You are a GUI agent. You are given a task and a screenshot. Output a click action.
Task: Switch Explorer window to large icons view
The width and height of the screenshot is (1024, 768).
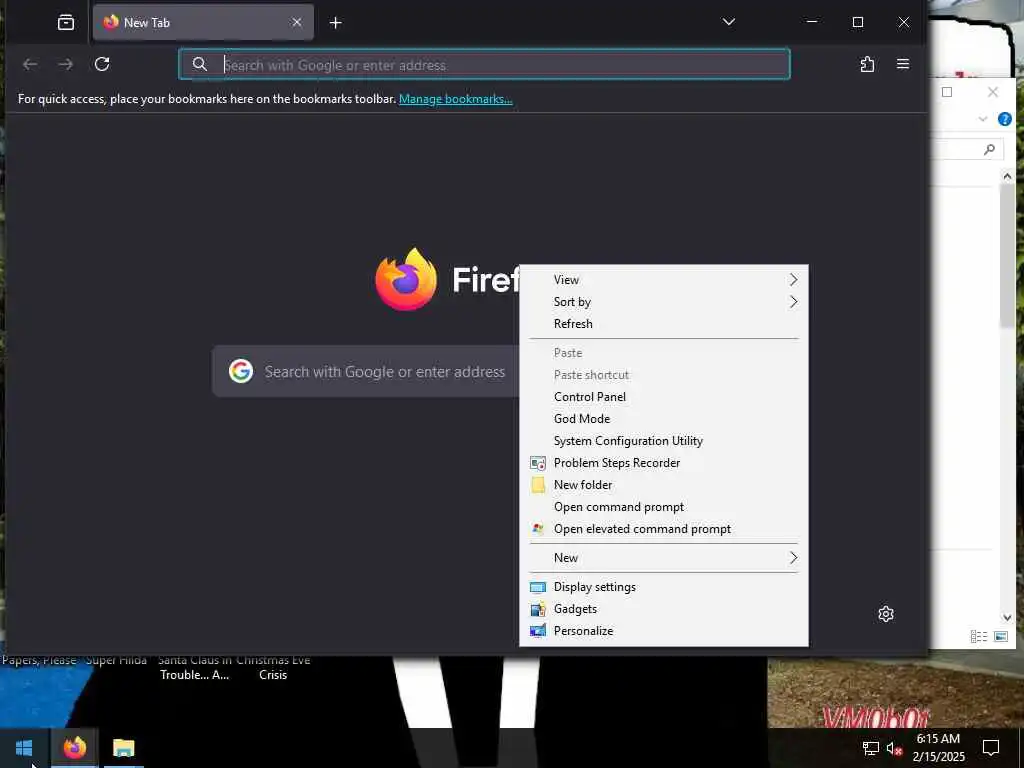[1000, 636]
